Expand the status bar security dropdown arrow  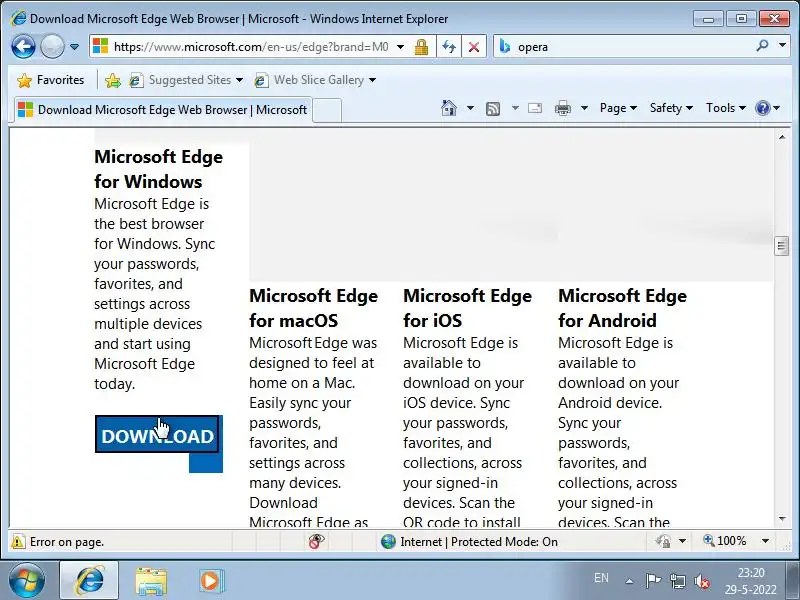[x=682, y=541]
